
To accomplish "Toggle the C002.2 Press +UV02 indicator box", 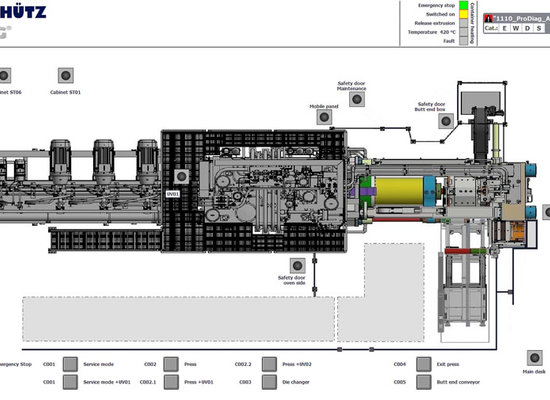I will pyautogui.click(x=269, y=364).
